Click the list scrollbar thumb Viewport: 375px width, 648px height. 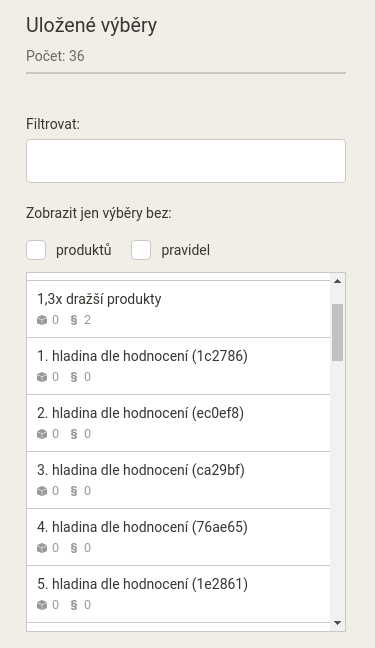click(337, 332)
